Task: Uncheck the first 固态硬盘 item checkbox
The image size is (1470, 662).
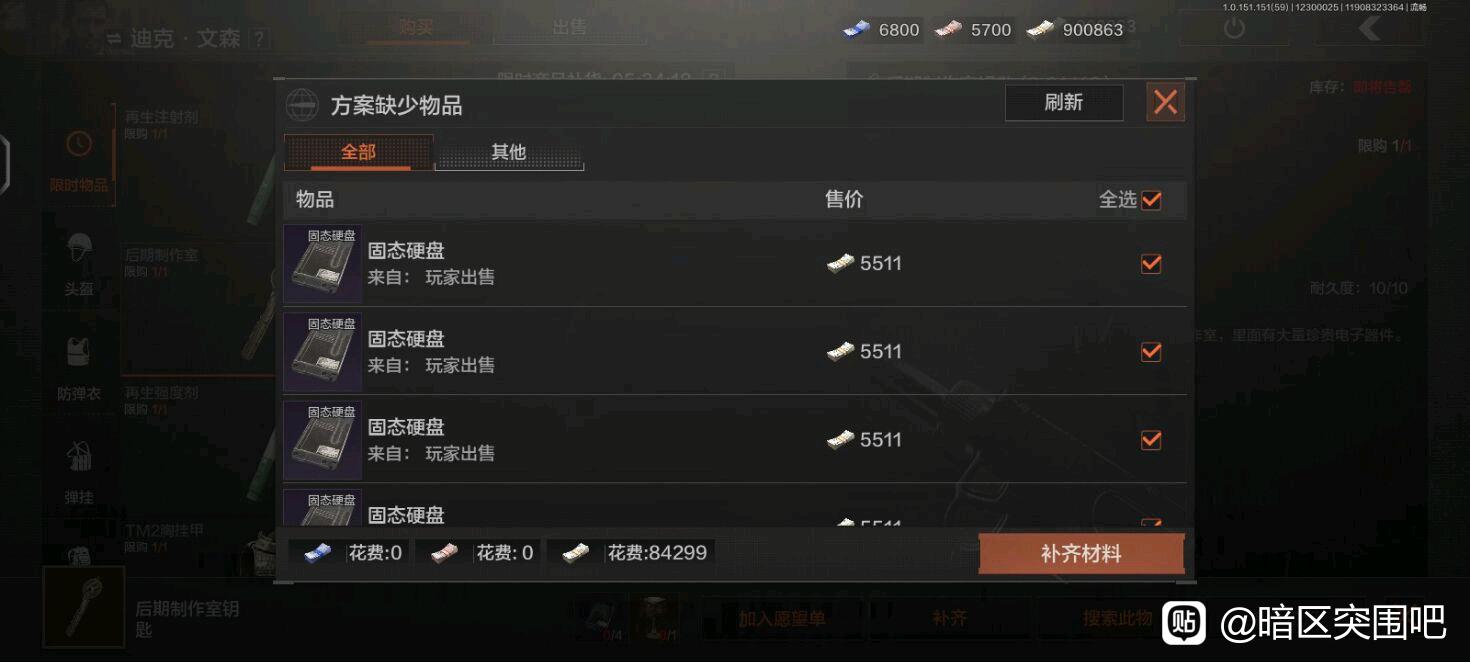Action: pos(1151,264)
